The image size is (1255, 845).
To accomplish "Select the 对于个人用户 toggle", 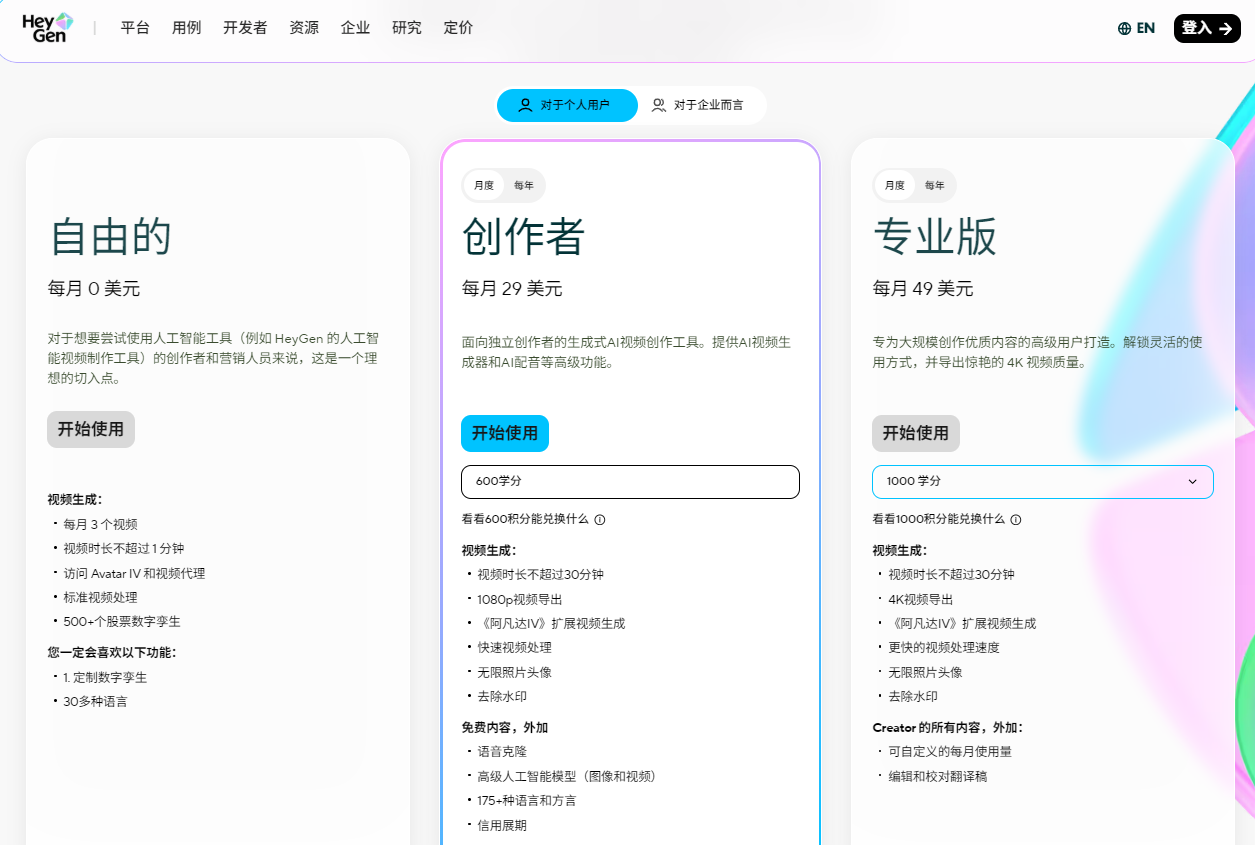I will click(x=567, y=105).
